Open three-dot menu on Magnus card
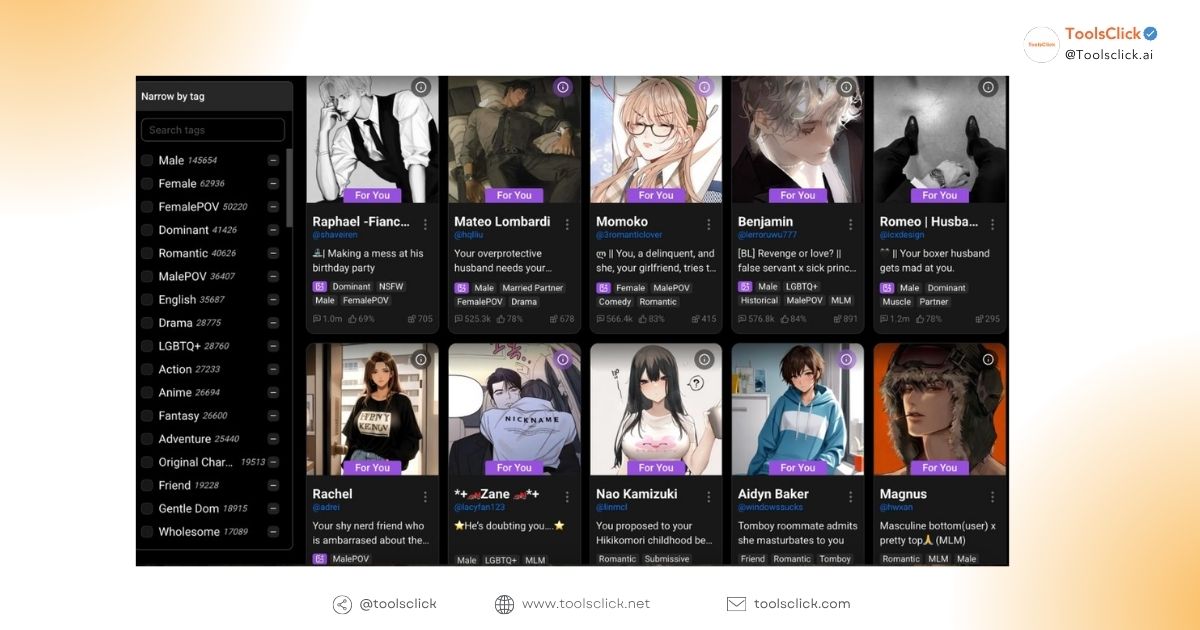1200x630 pixels. click(993, 496)
